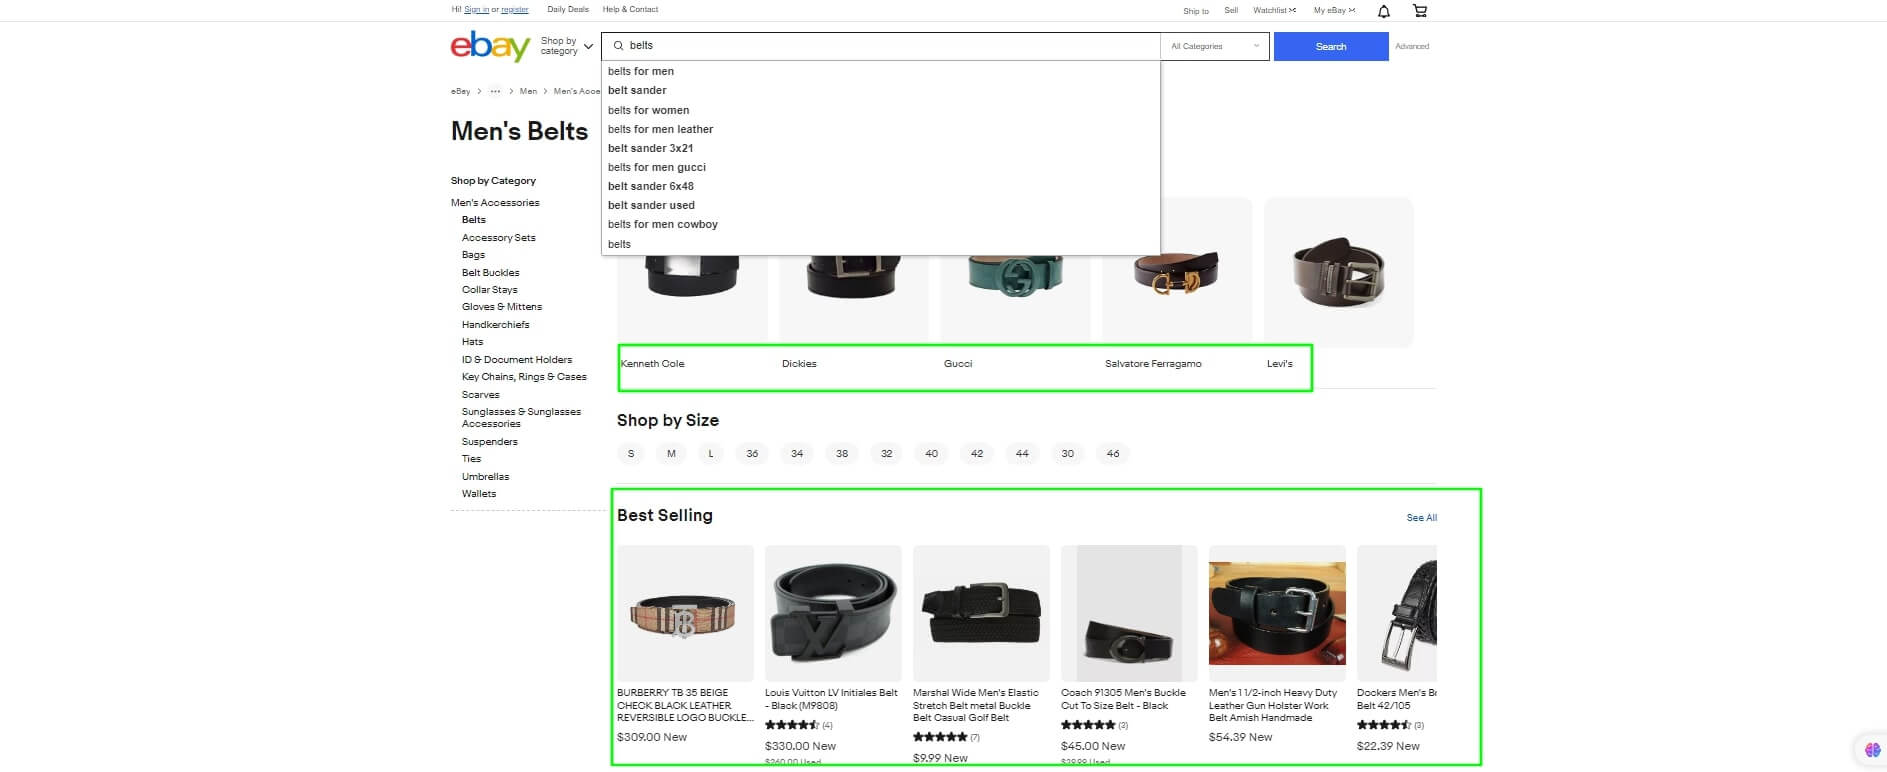1887x772 pixels.
Task: Open Accessory Sets category
Action: click(x=499, y=238)
